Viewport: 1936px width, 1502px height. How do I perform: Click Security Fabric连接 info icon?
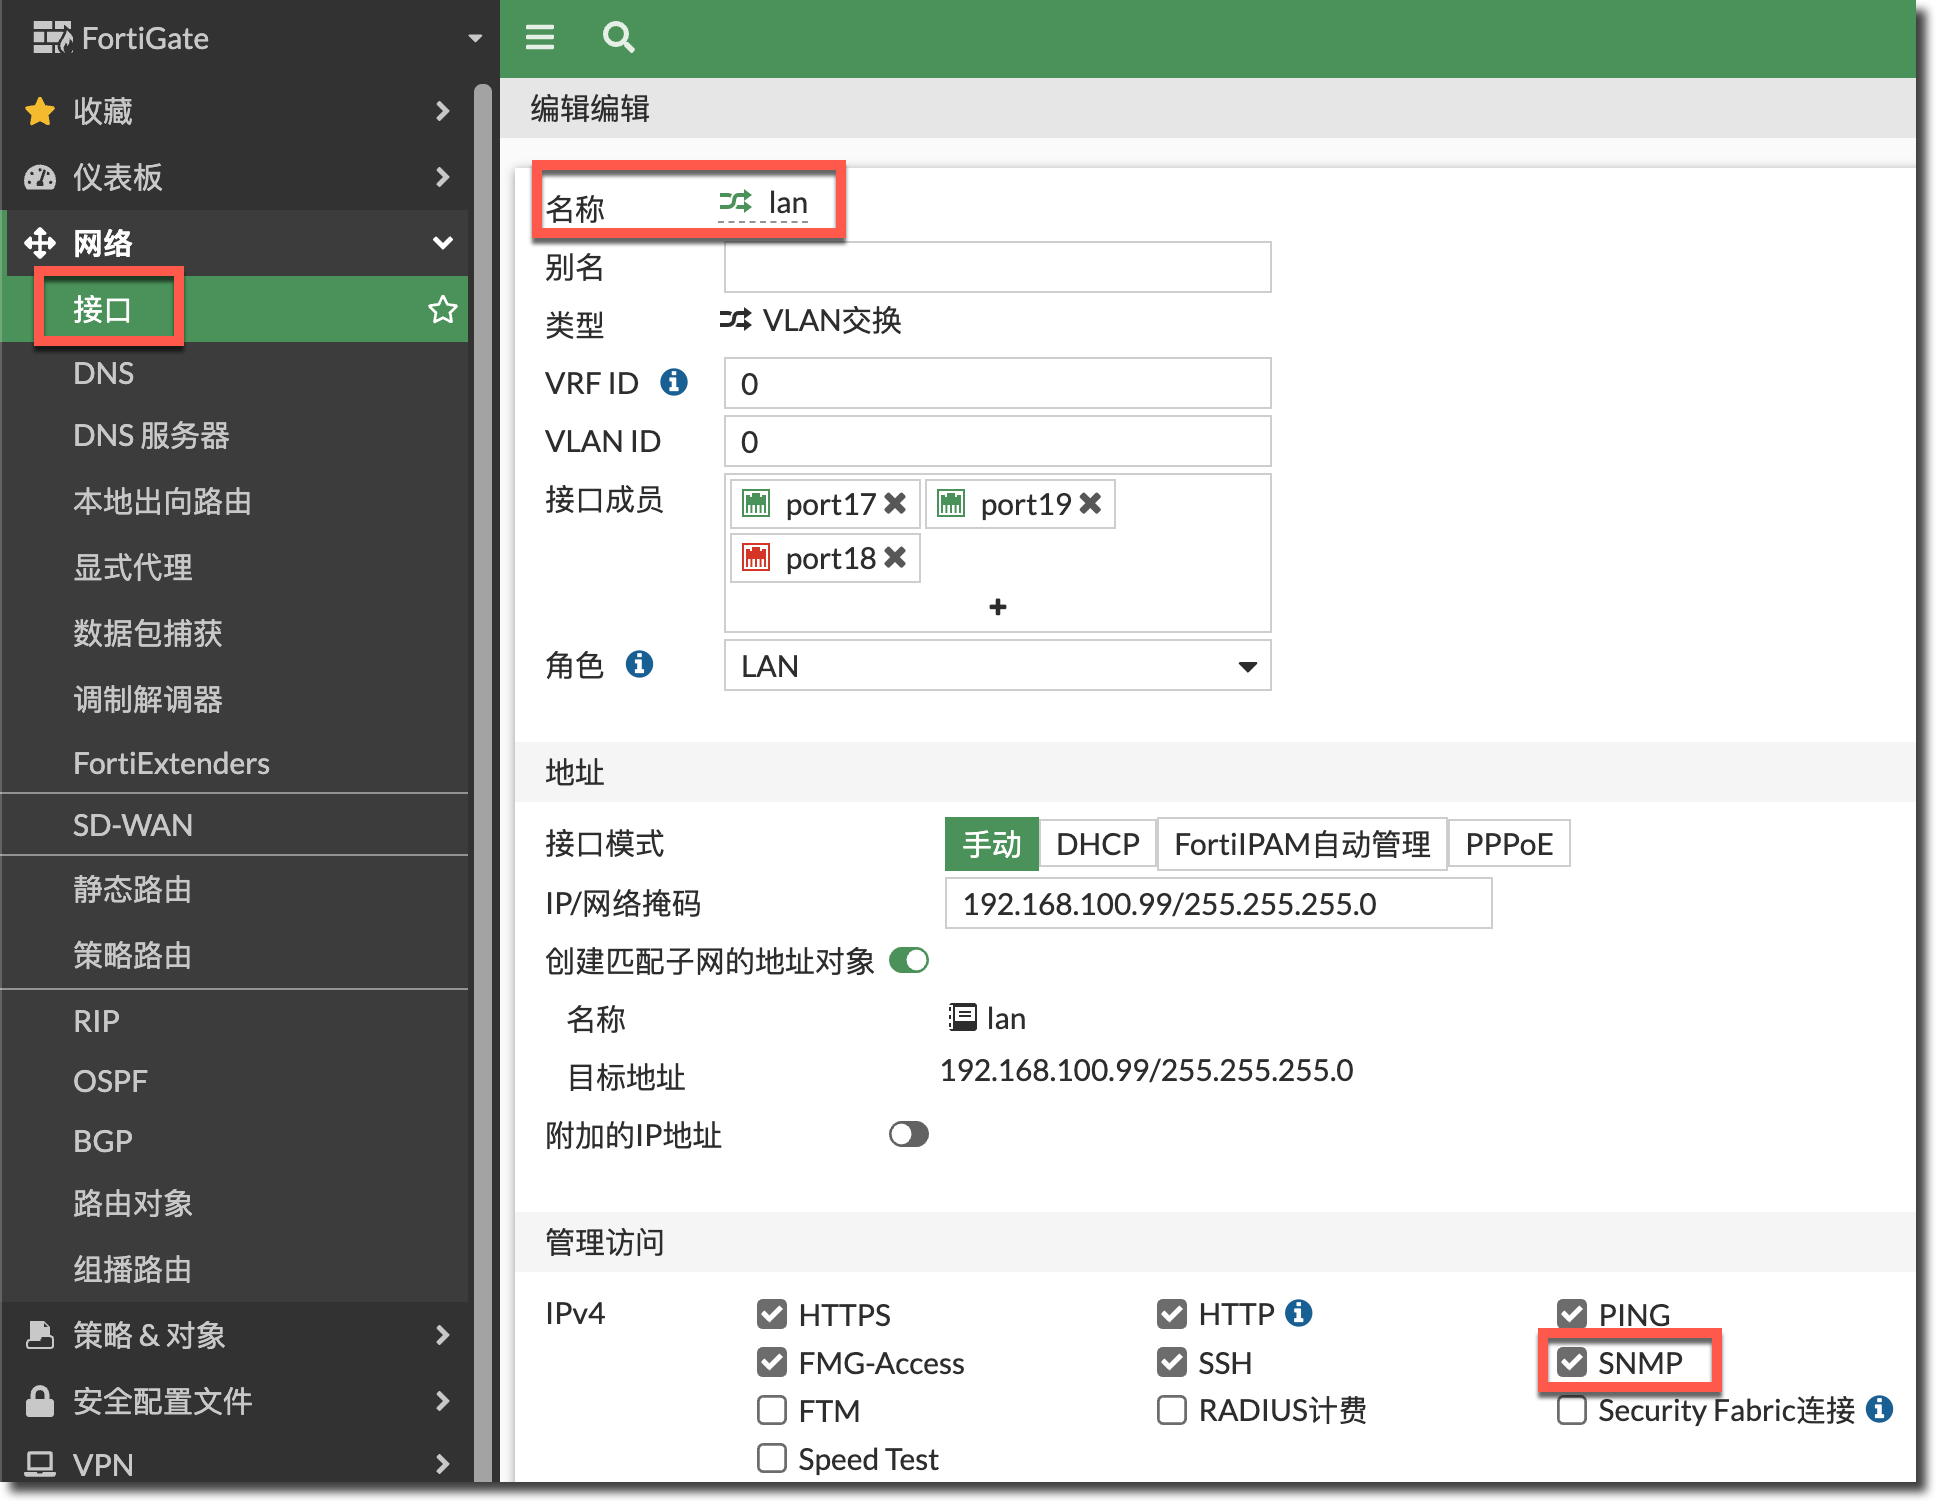coord(1880,1409)
